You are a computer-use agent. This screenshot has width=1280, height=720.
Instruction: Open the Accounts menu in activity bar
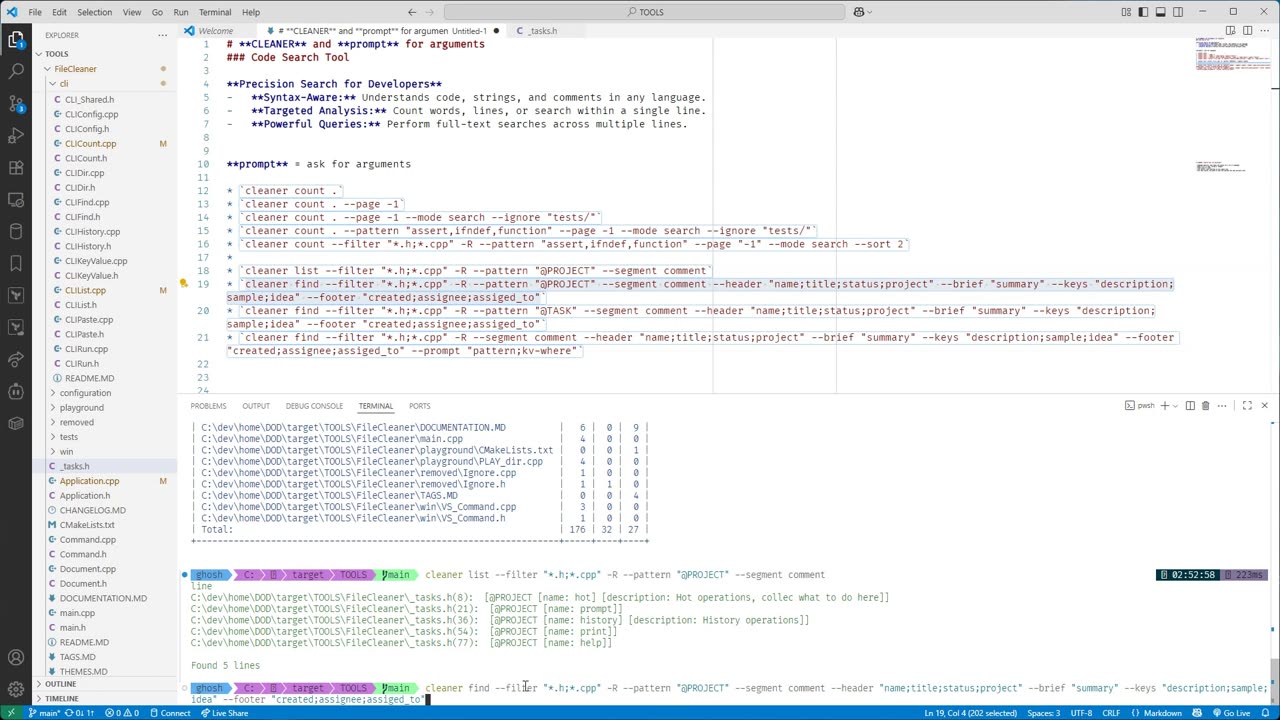coord(16,658)
